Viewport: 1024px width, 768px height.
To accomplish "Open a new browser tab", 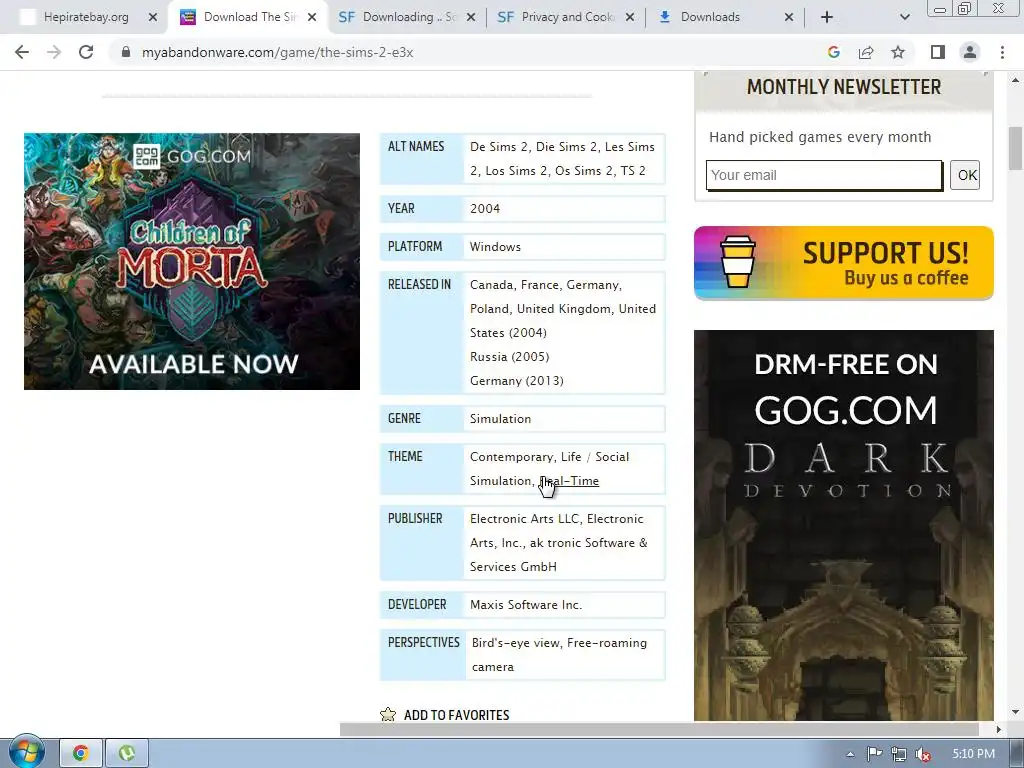I will coord(827,17).
